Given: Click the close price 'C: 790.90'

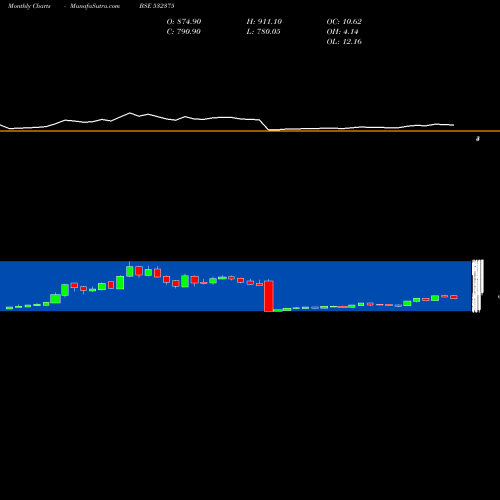Looking at the screenshot, I should point(183,32).
